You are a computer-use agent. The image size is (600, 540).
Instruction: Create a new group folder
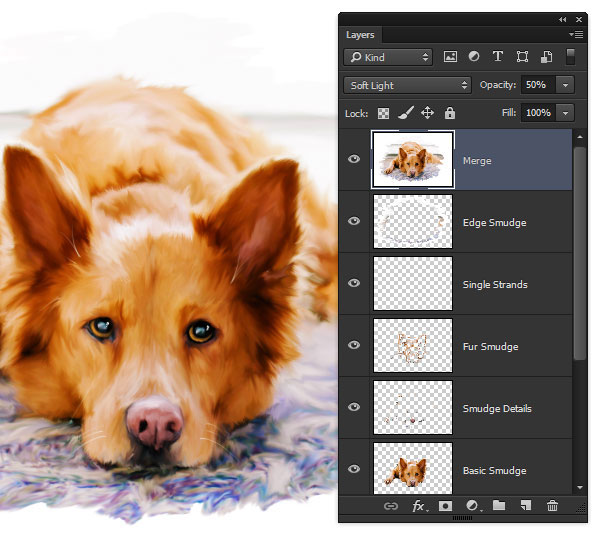499,506
